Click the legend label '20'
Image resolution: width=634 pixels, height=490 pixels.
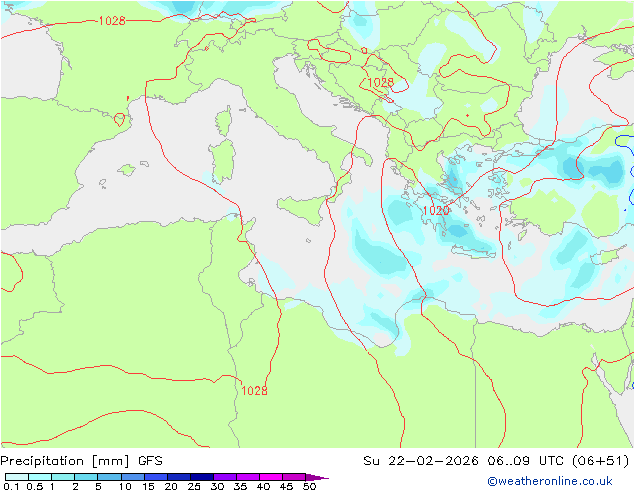[x=171, y=486]
